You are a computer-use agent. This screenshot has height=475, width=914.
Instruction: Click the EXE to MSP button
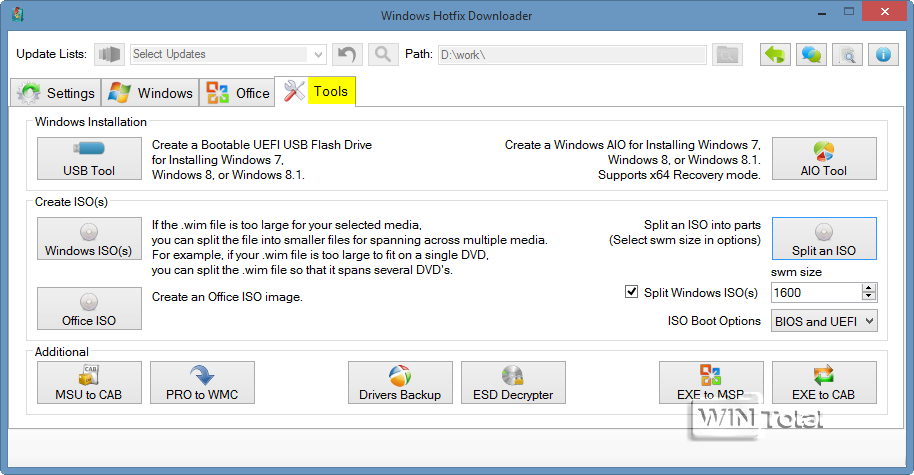click(x=711, y=382)
